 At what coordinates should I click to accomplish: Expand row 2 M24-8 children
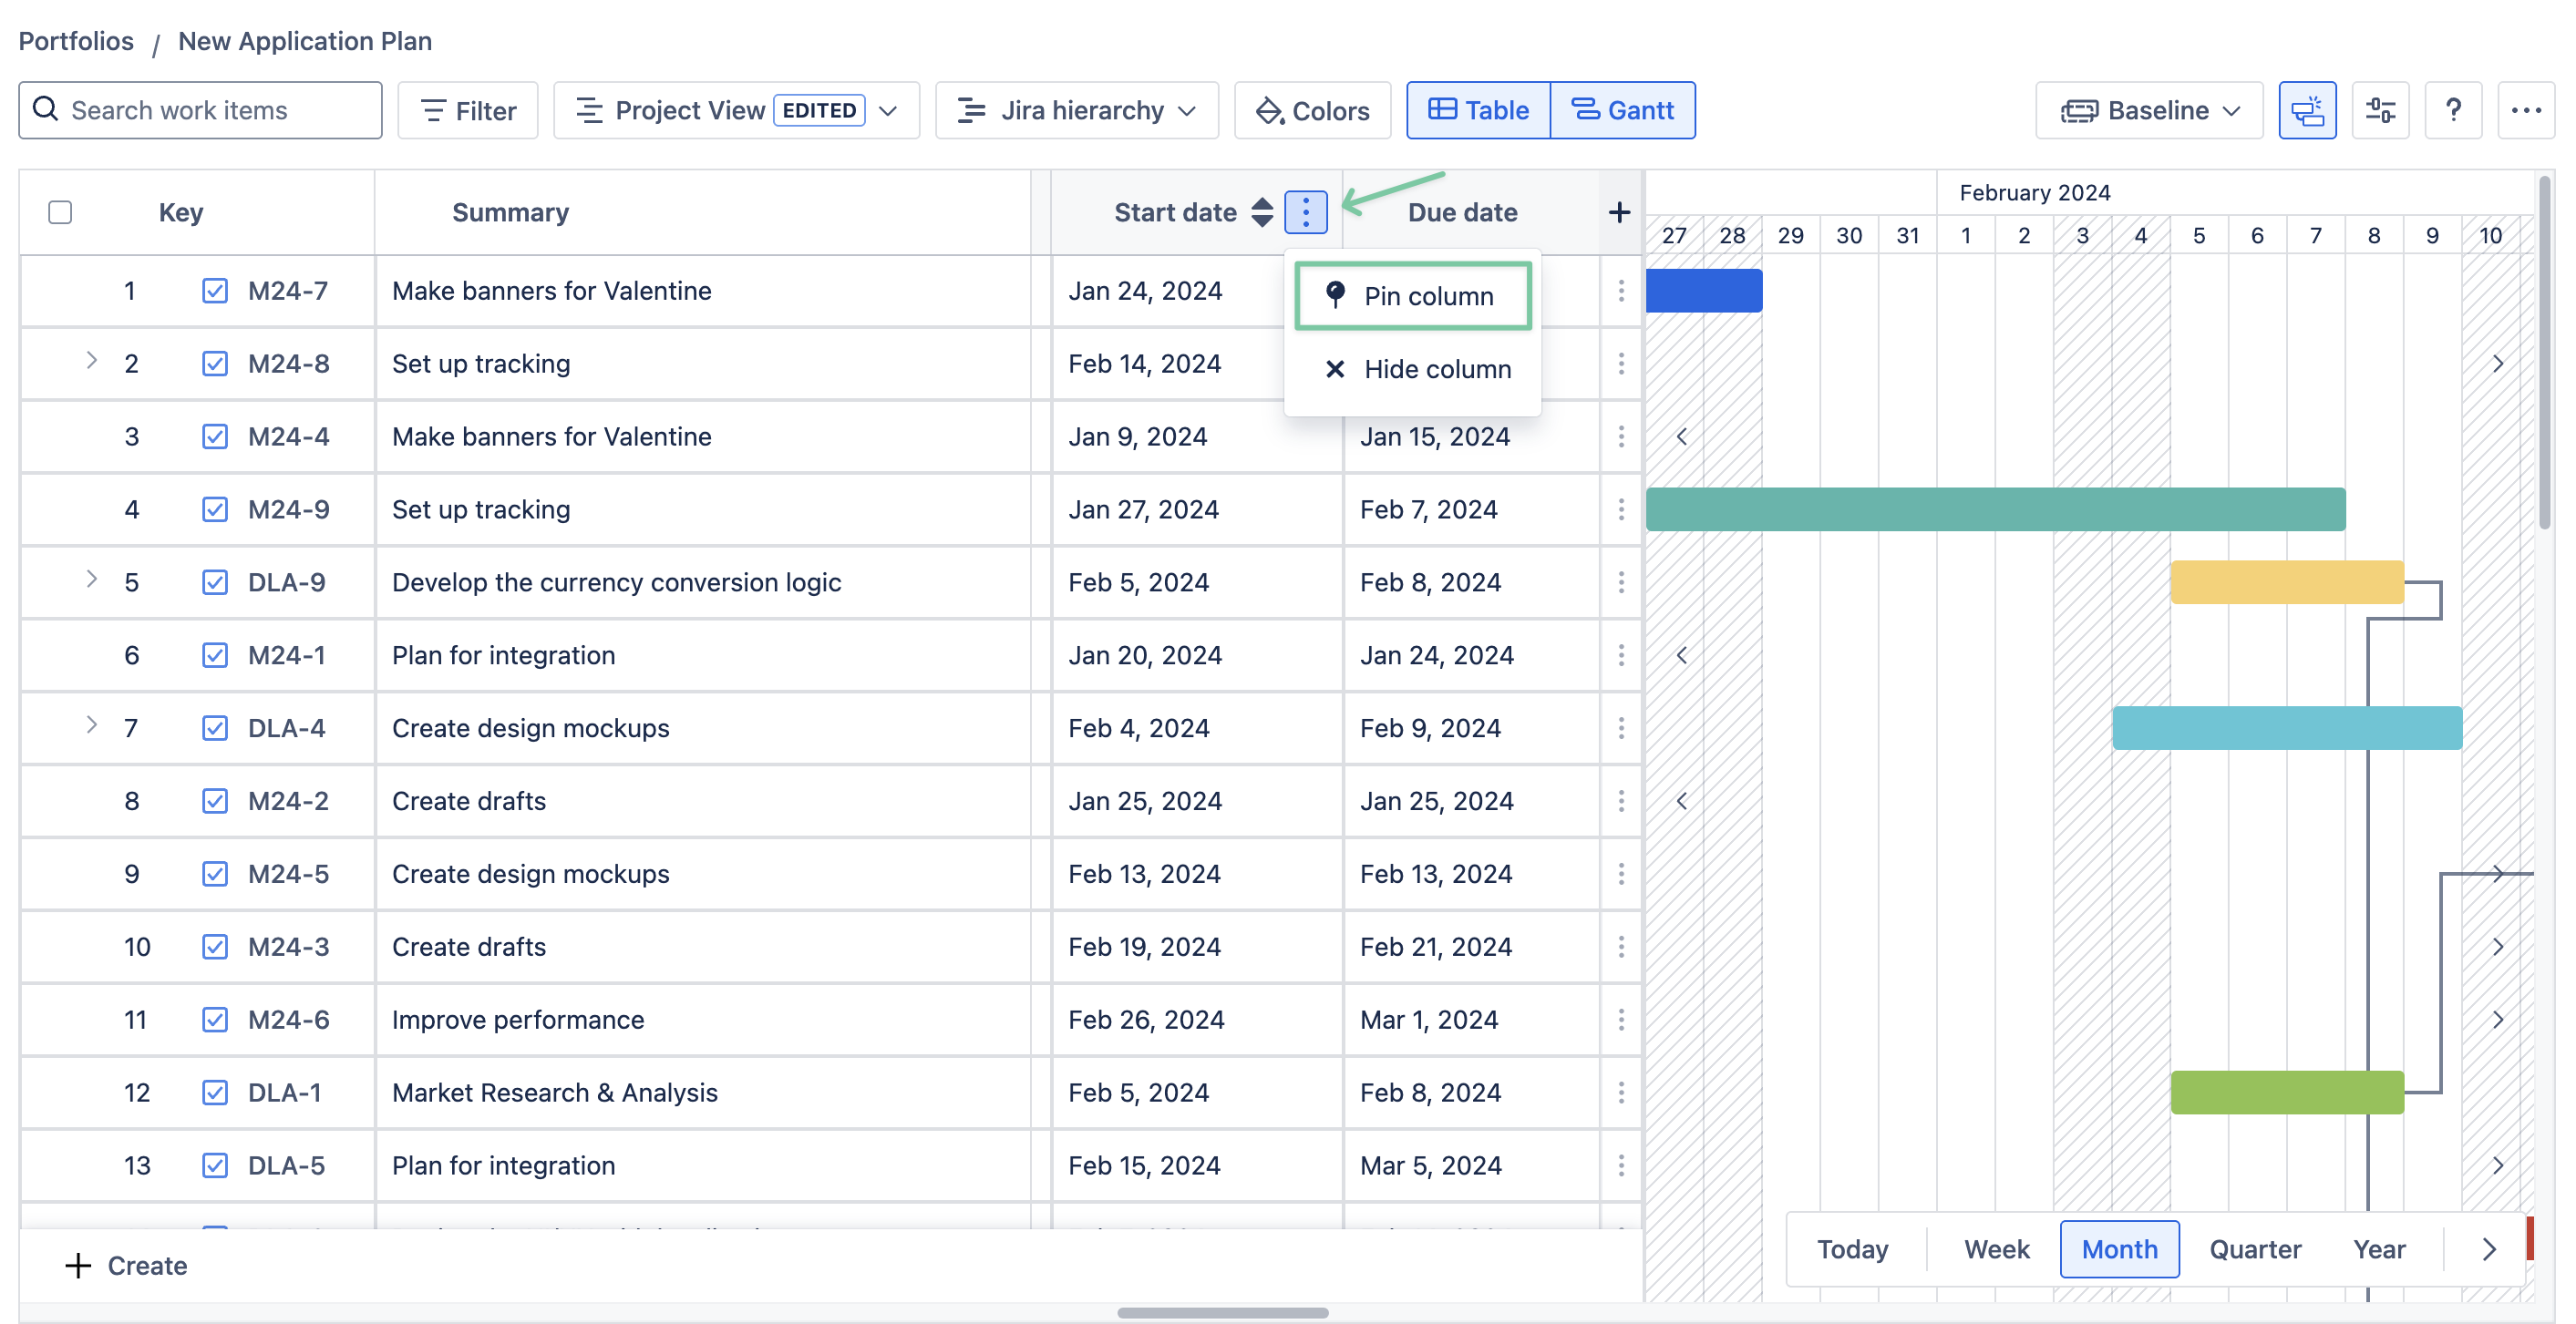tap(91, 361)
